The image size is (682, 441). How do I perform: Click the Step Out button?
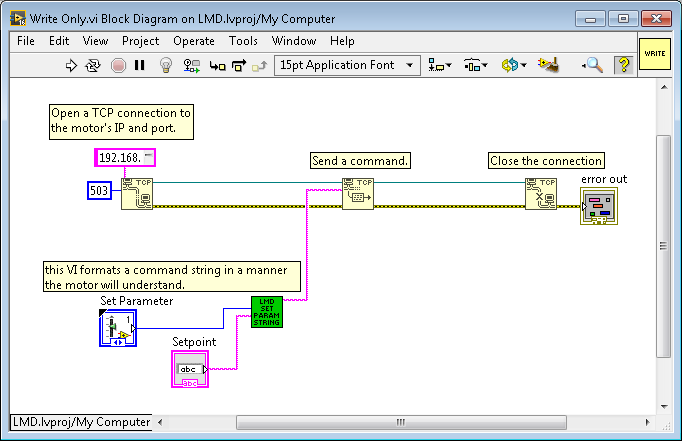point(260,66)
